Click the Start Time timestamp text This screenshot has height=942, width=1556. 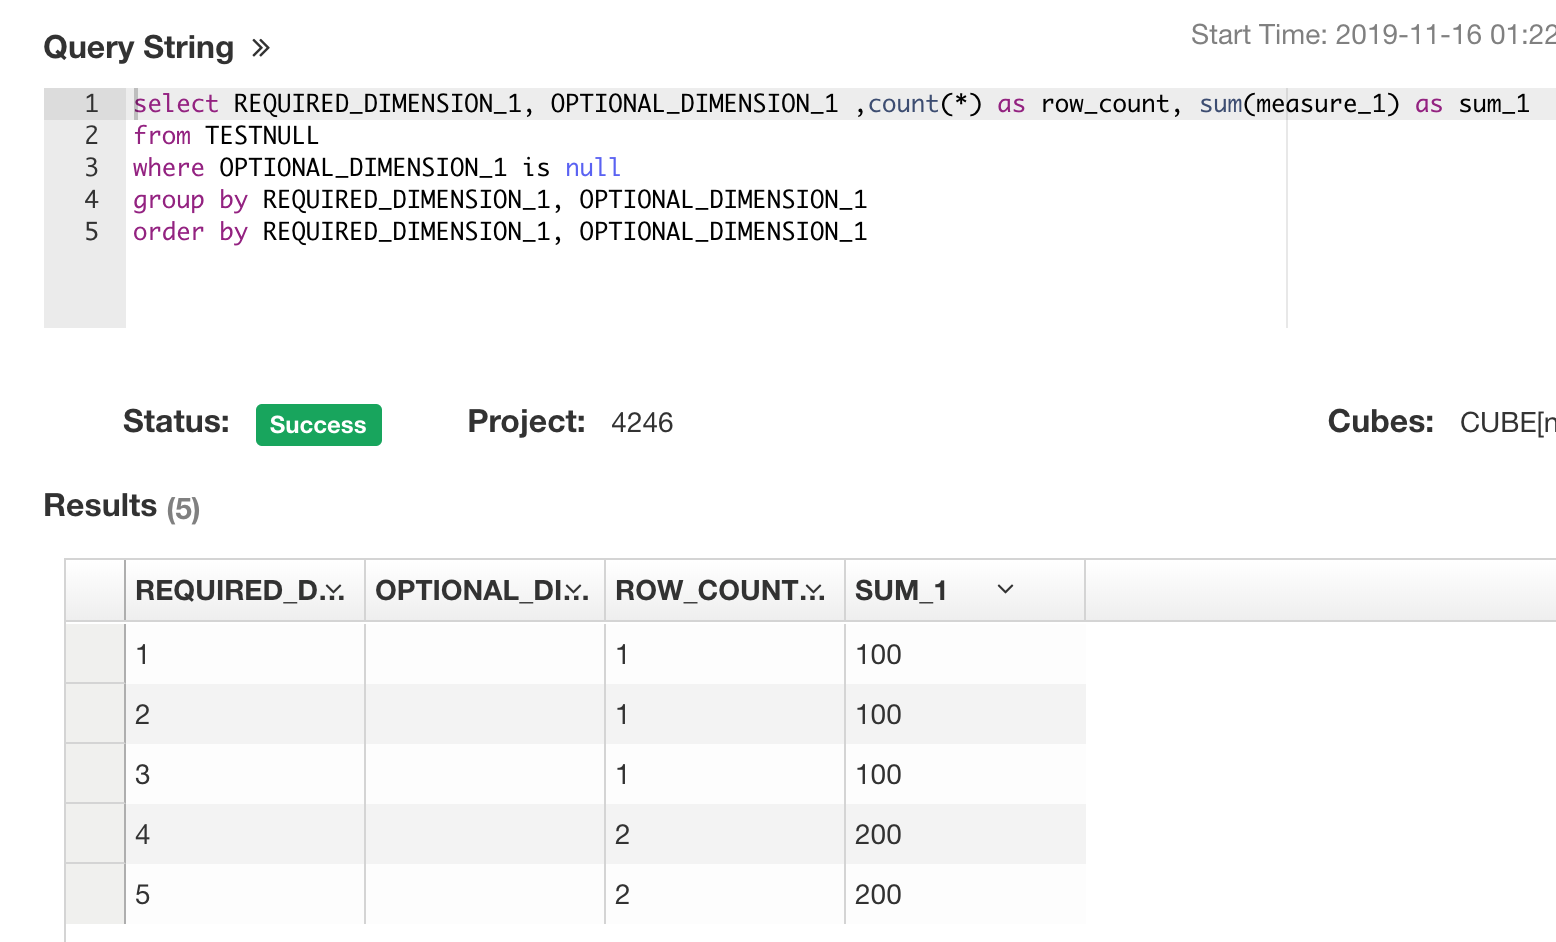(1373, 35)
